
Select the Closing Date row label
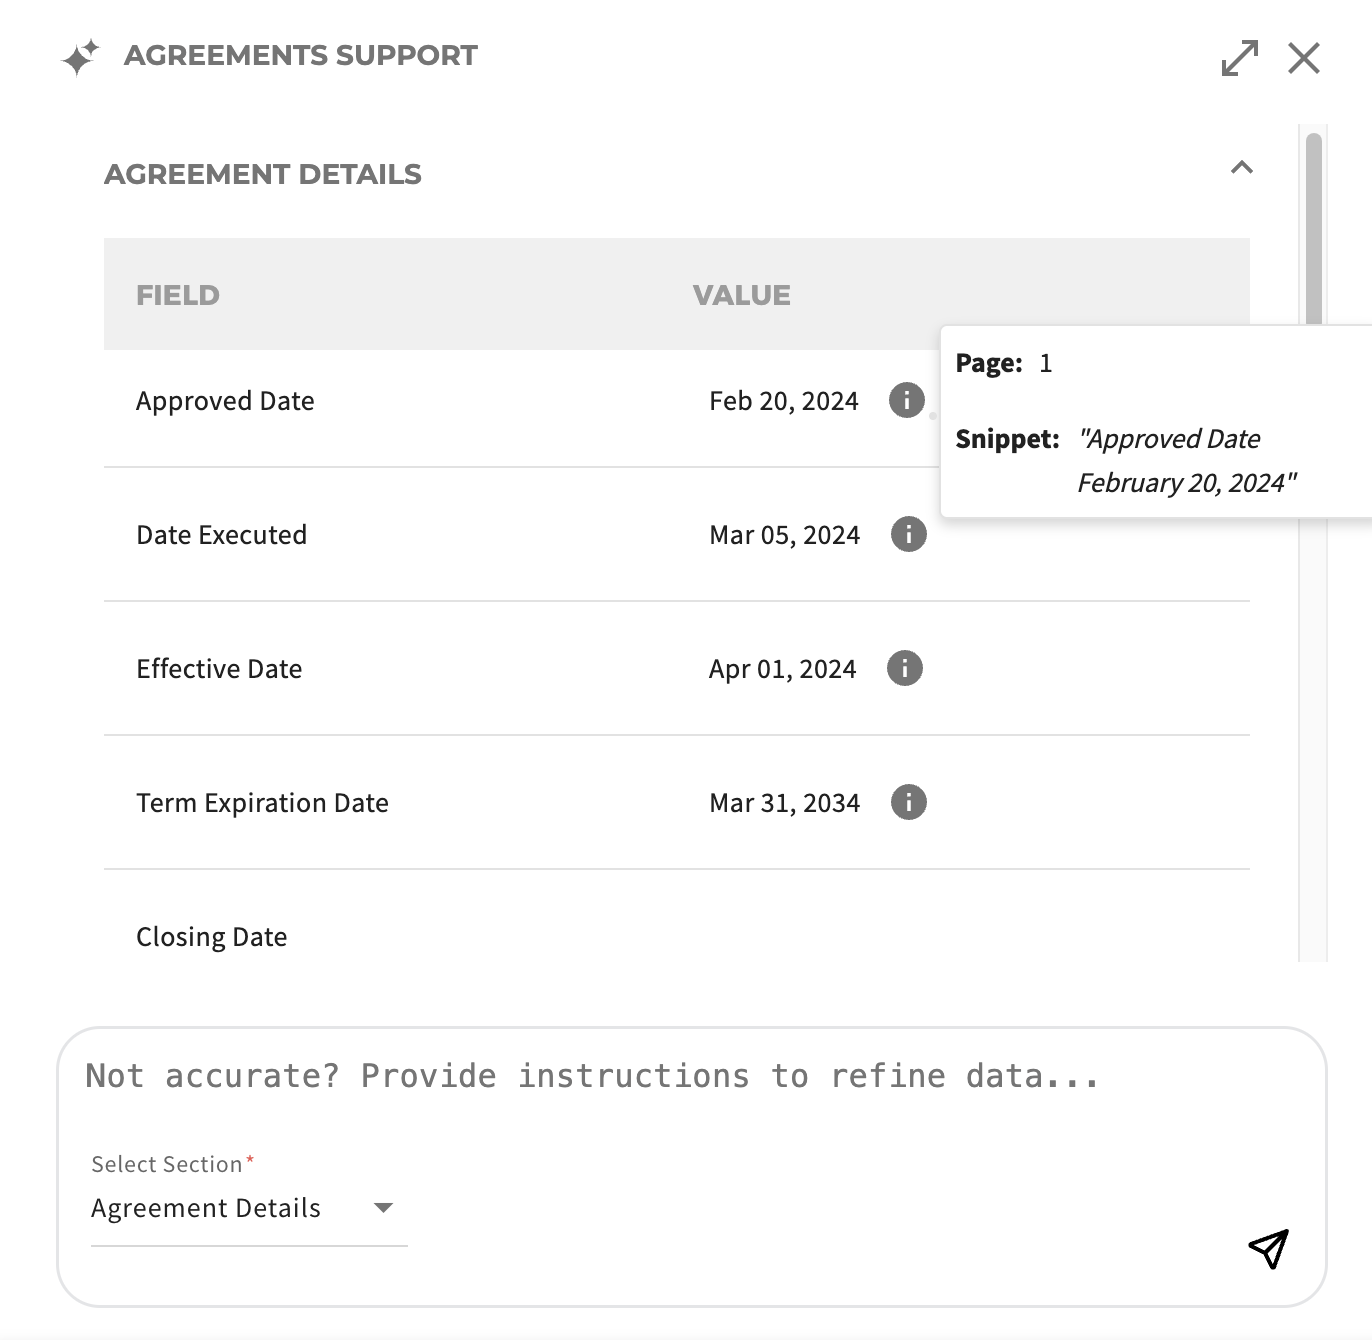(x=212, y=937)
